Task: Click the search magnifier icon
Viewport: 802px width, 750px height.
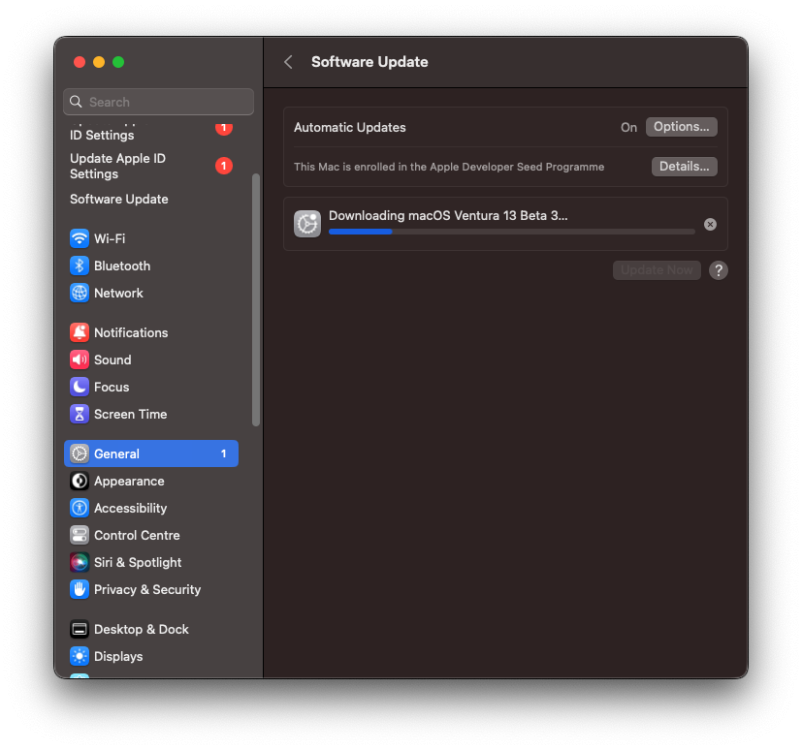Action: pyautogui.click(x=76, y=102)
